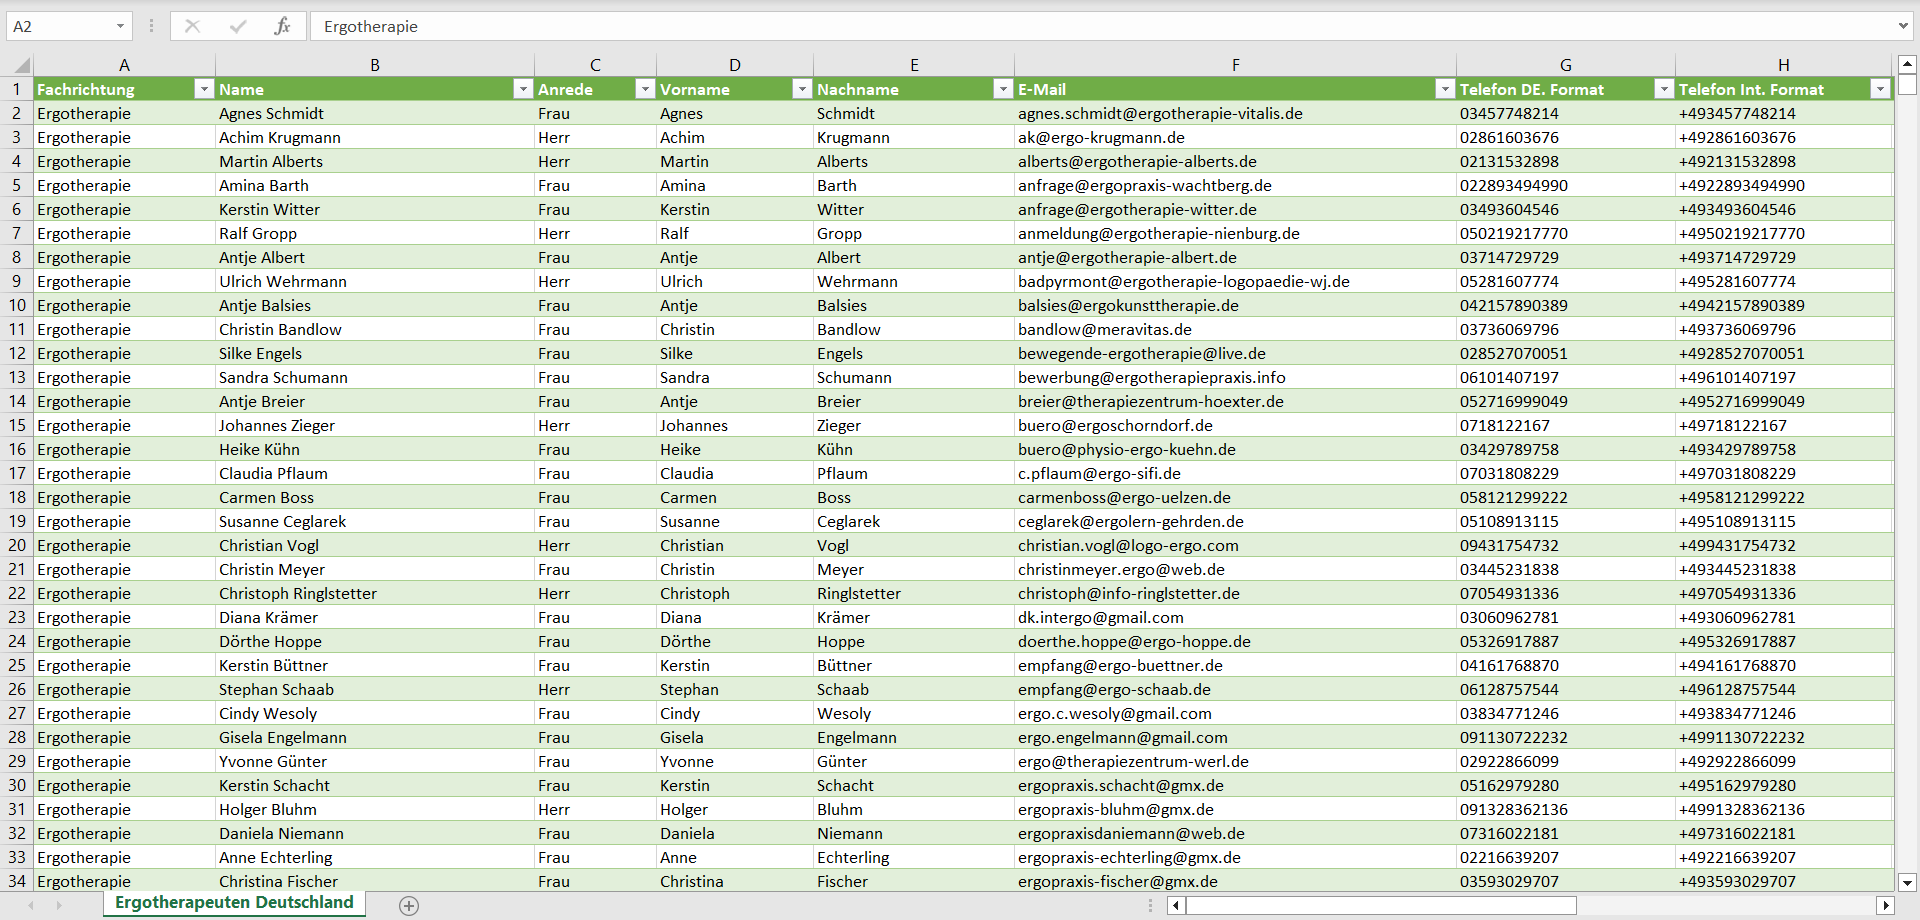The height and width of the screenshot is (920, 1920).
Task: Click the sheet tab bar splitter dots
Action: click(1150, 905)
